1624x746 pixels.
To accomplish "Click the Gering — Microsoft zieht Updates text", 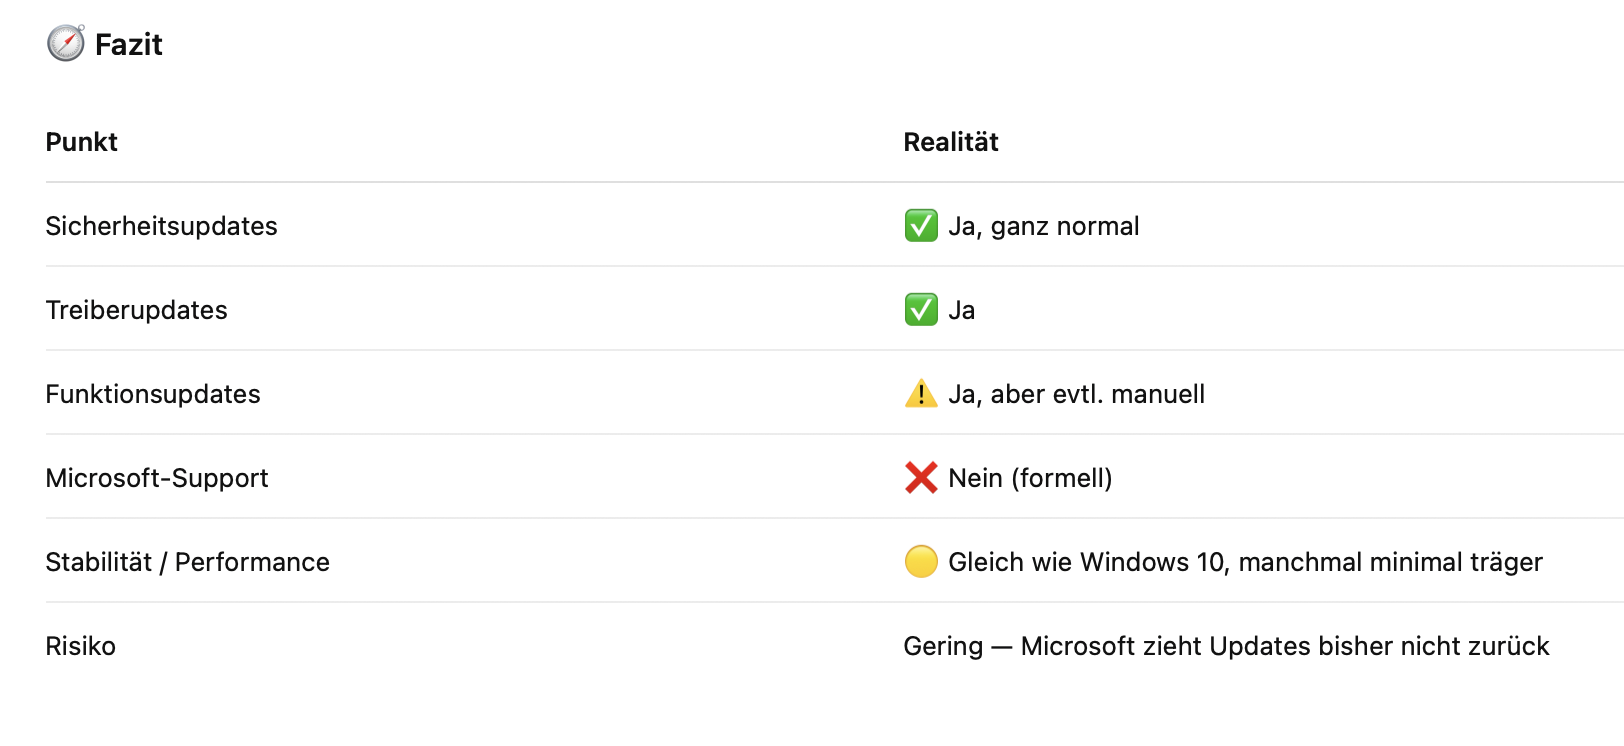I will (x=1226, y=646).
